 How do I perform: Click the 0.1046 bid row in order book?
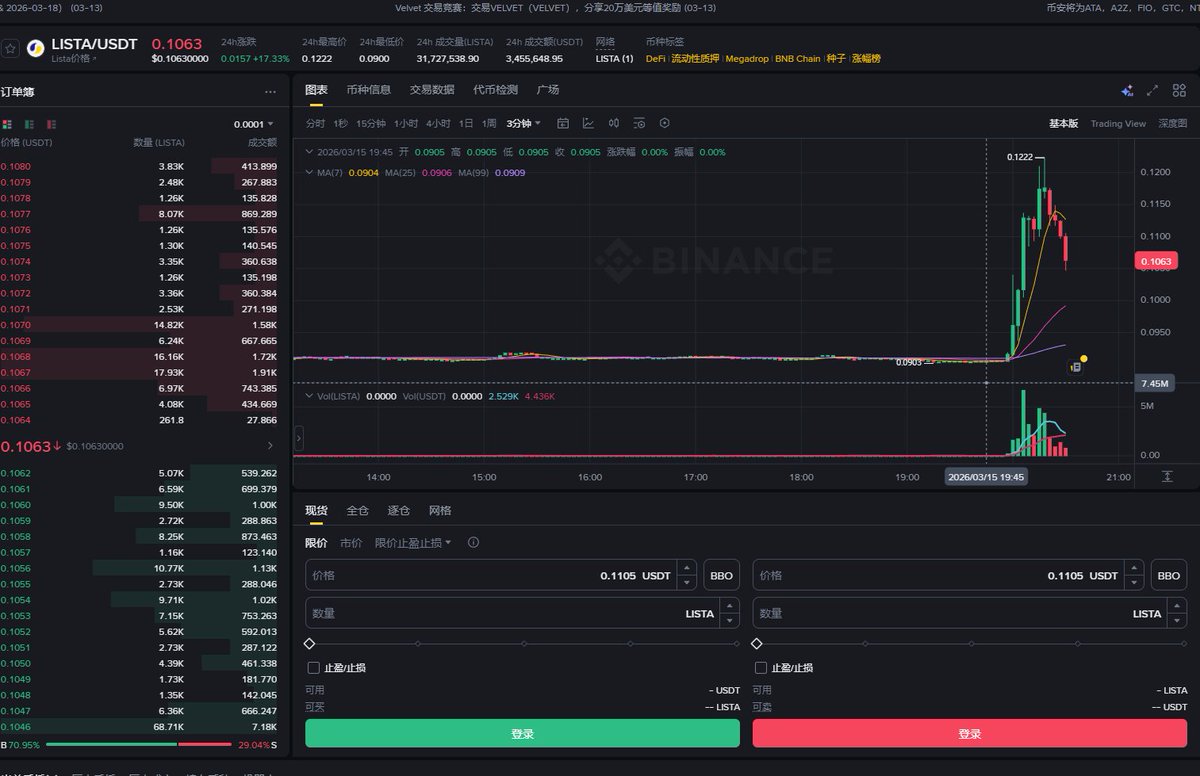click(139, 726)
